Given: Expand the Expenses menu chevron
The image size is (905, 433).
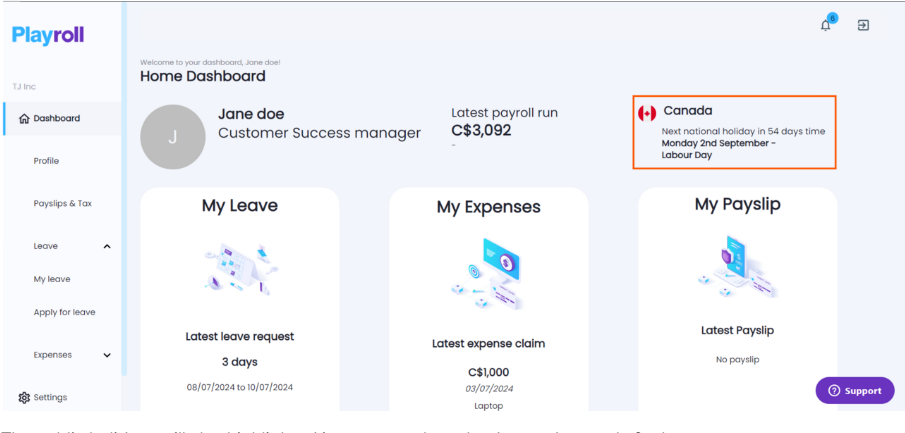Looking at the screenshot, I should pyautogui.click(x=107, y=355).
